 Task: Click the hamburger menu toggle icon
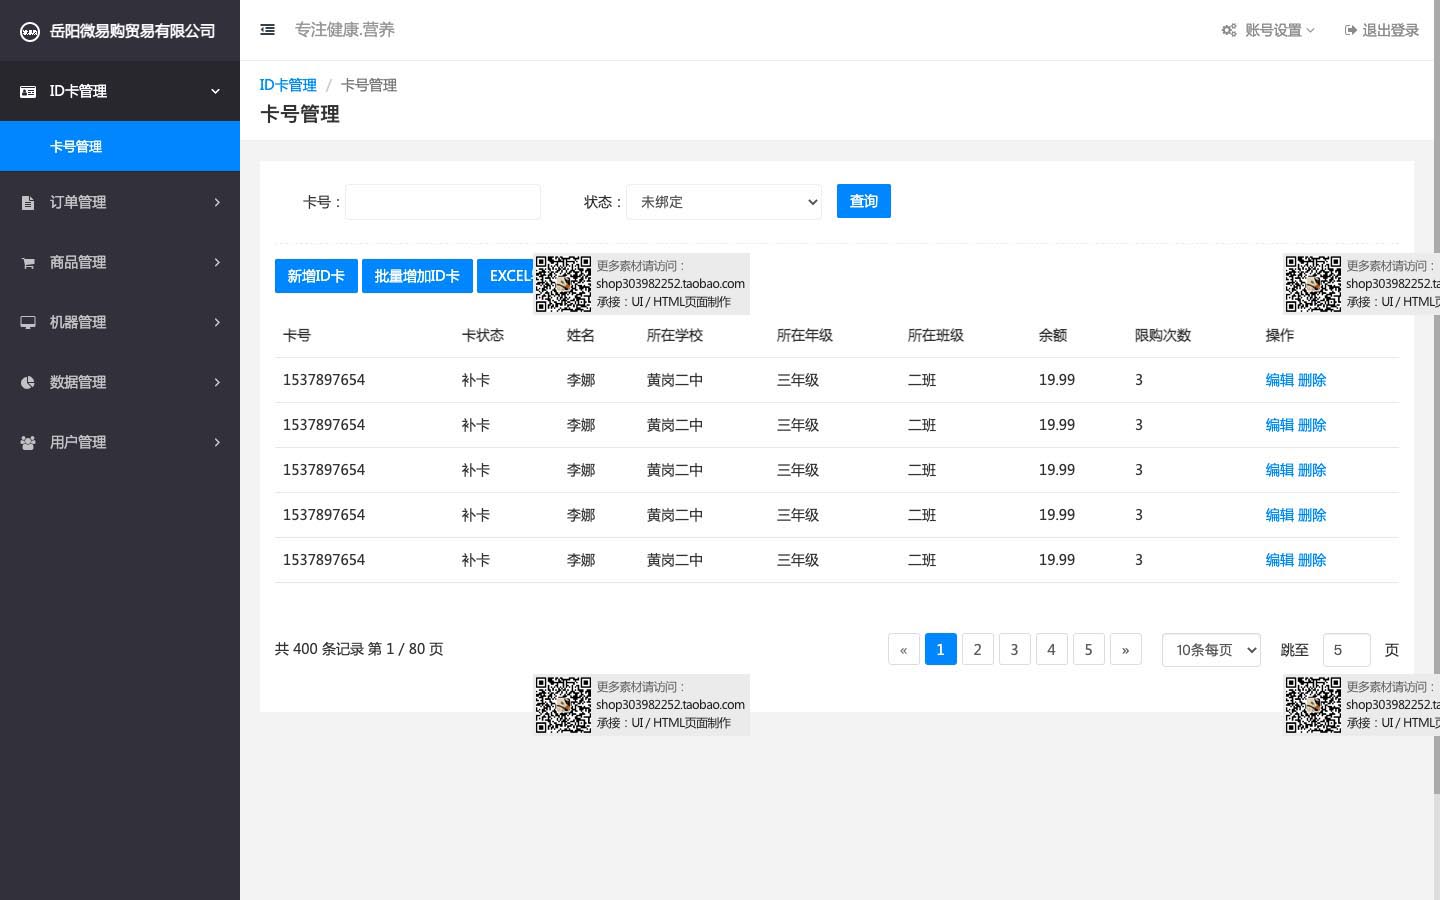tap(267, 30)
